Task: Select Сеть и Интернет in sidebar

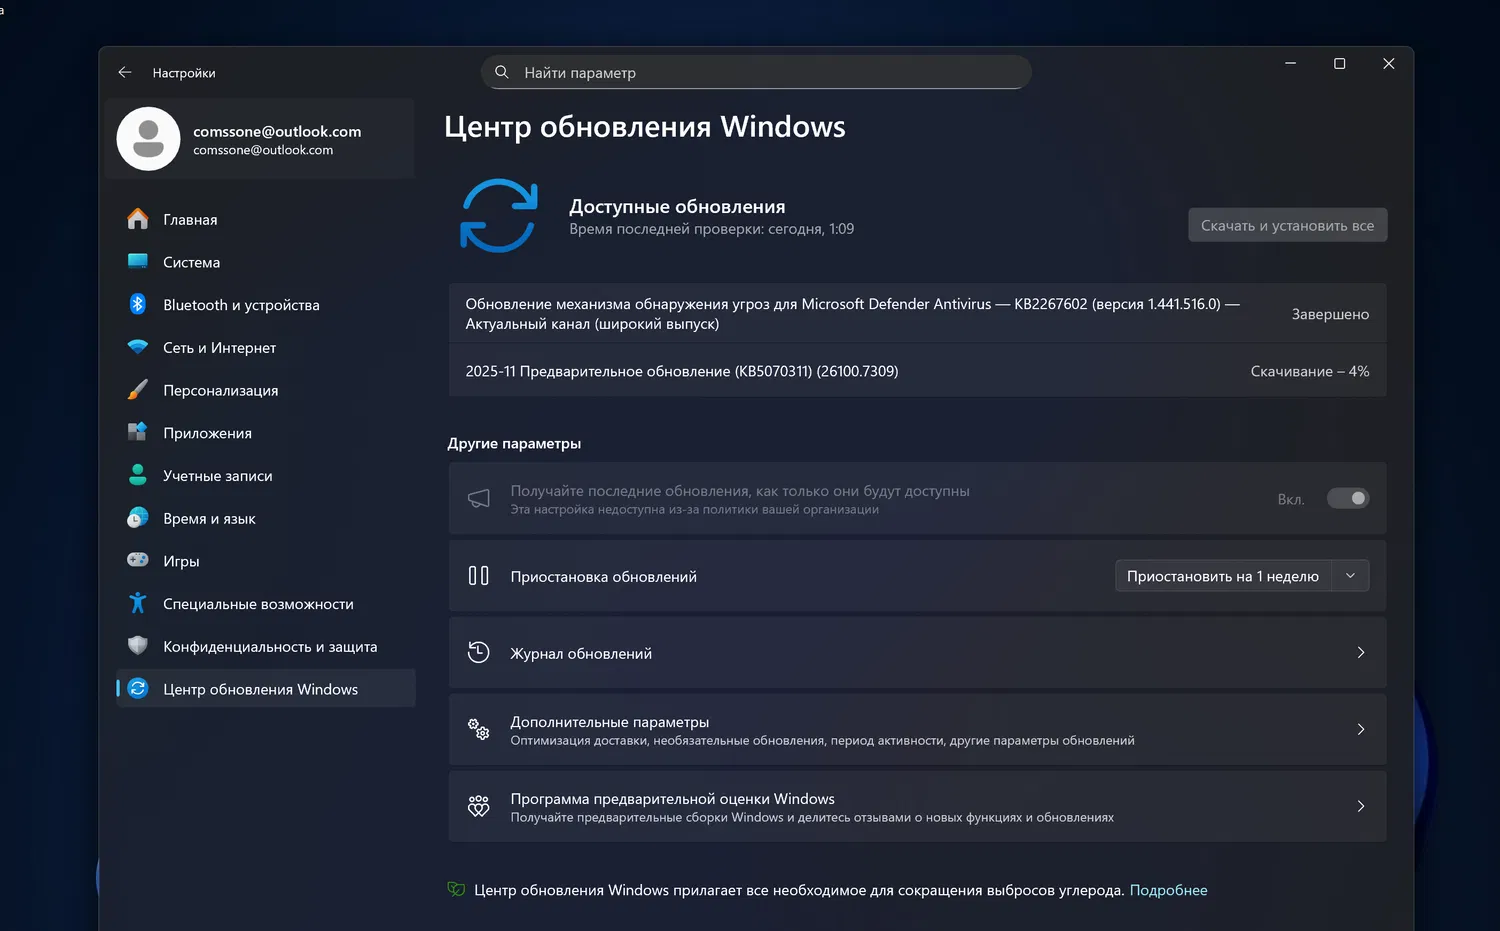Action: click(x=265, y=347)
